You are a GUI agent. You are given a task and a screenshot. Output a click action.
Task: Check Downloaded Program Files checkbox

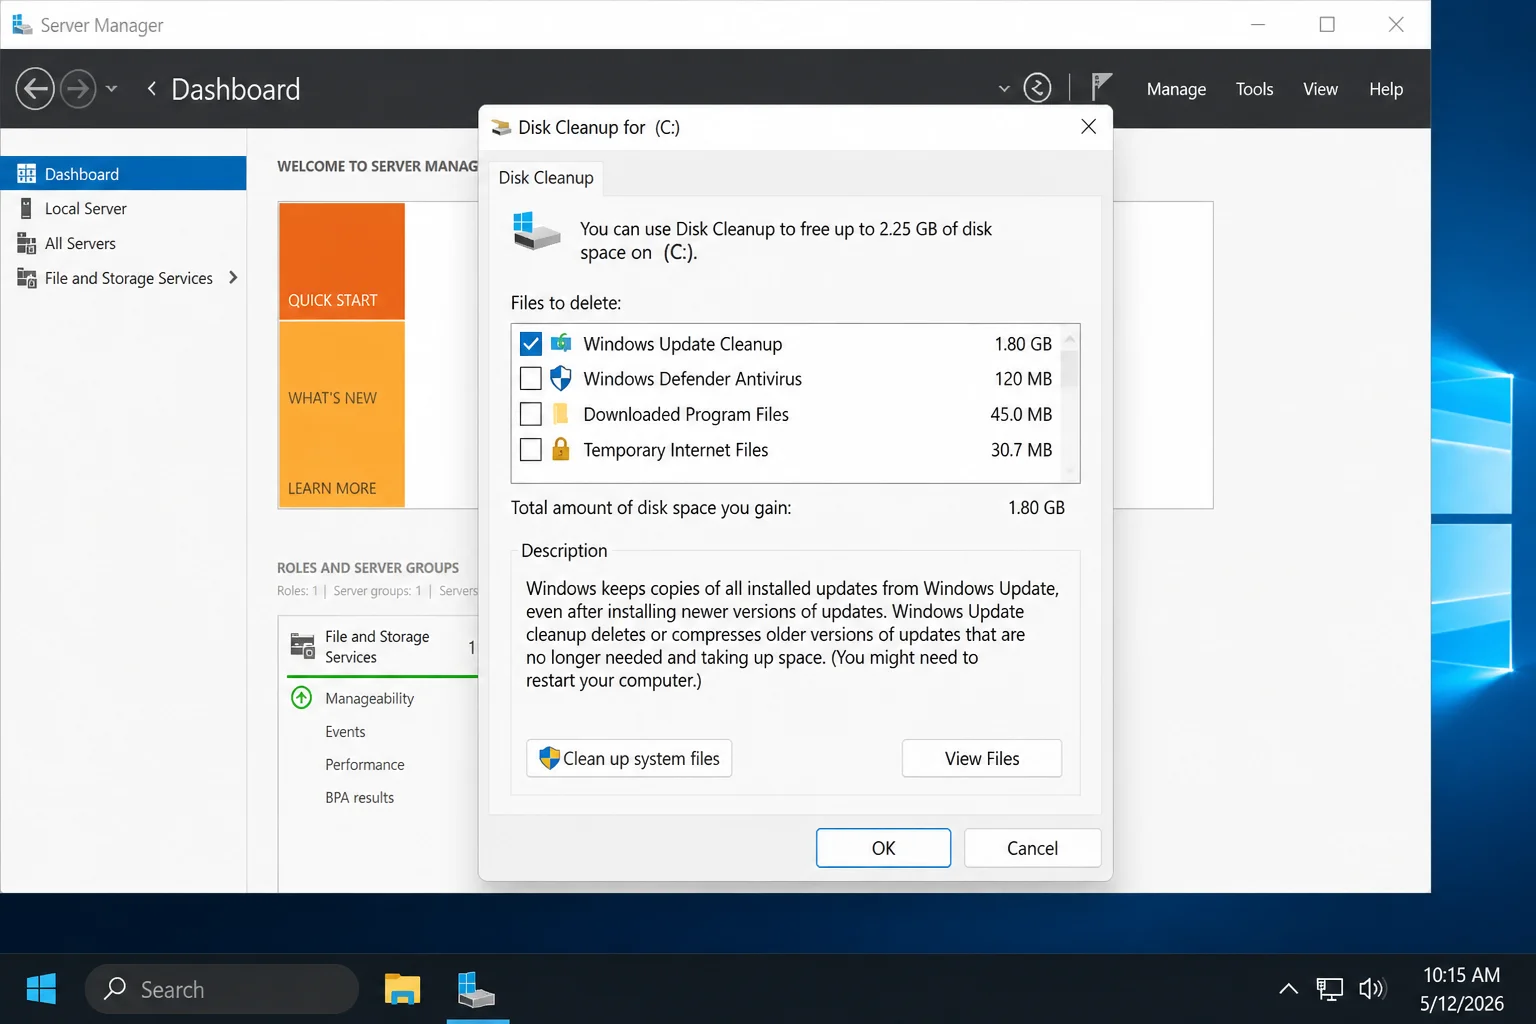pos(531,414)
